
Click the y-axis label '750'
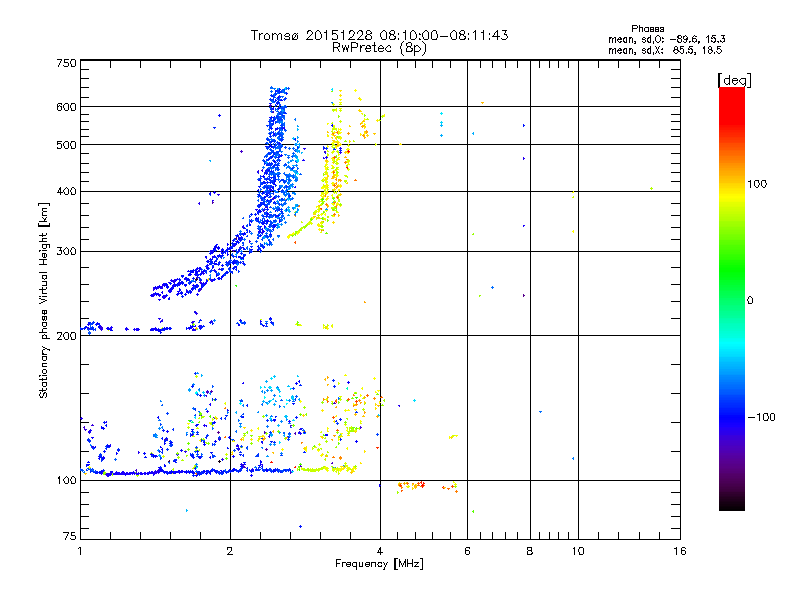coord(66,63)
